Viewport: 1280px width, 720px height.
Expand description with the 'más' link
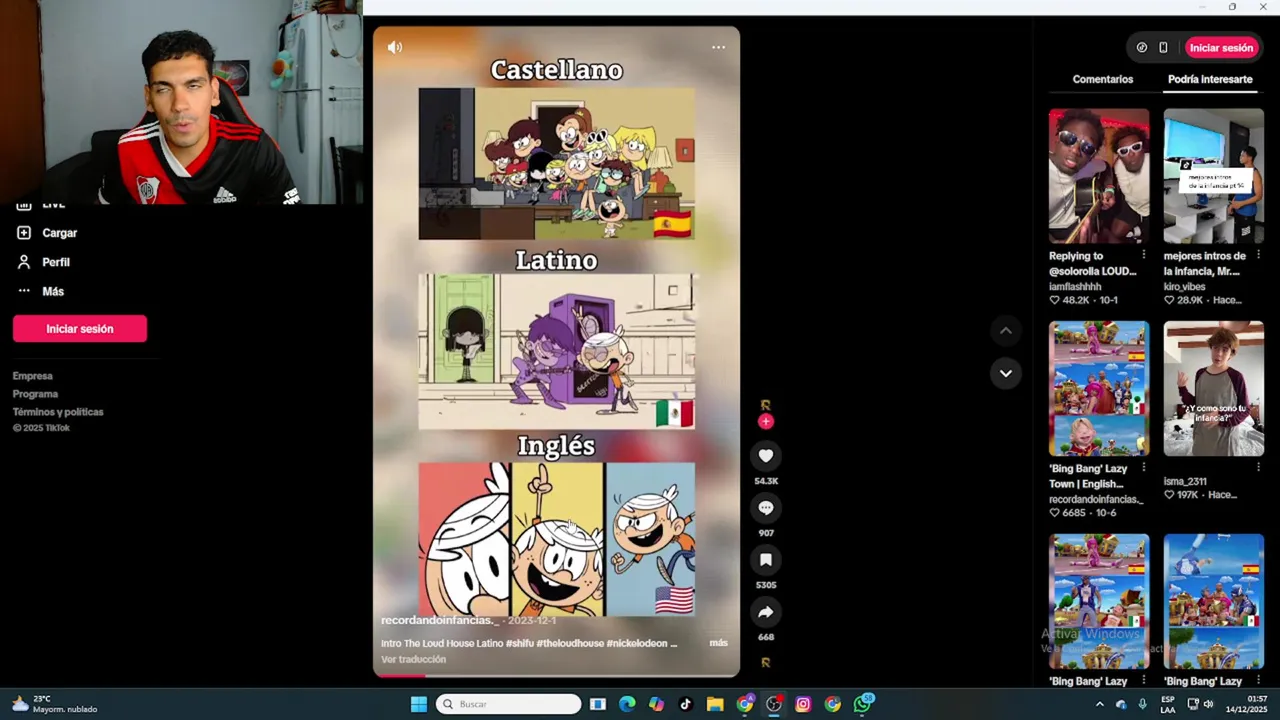click(x=718, y=643)
